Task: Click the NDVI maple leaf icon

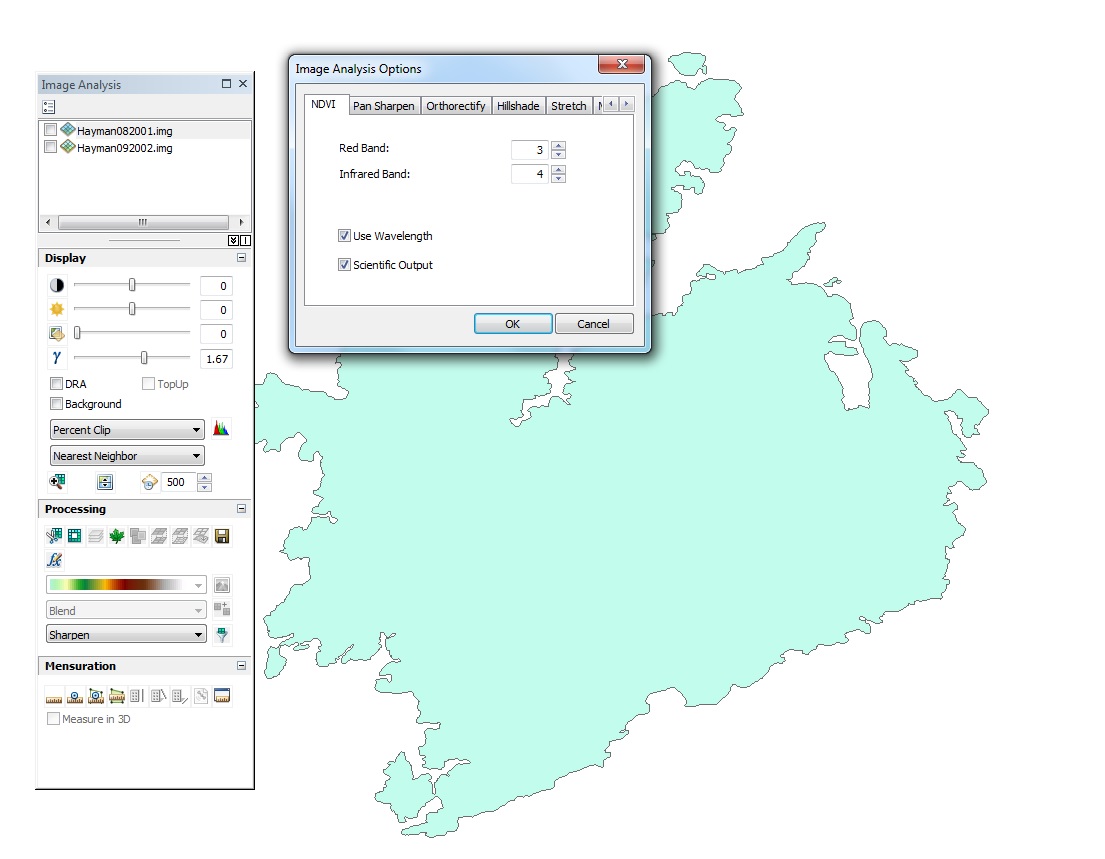Action: click(116, 537)
